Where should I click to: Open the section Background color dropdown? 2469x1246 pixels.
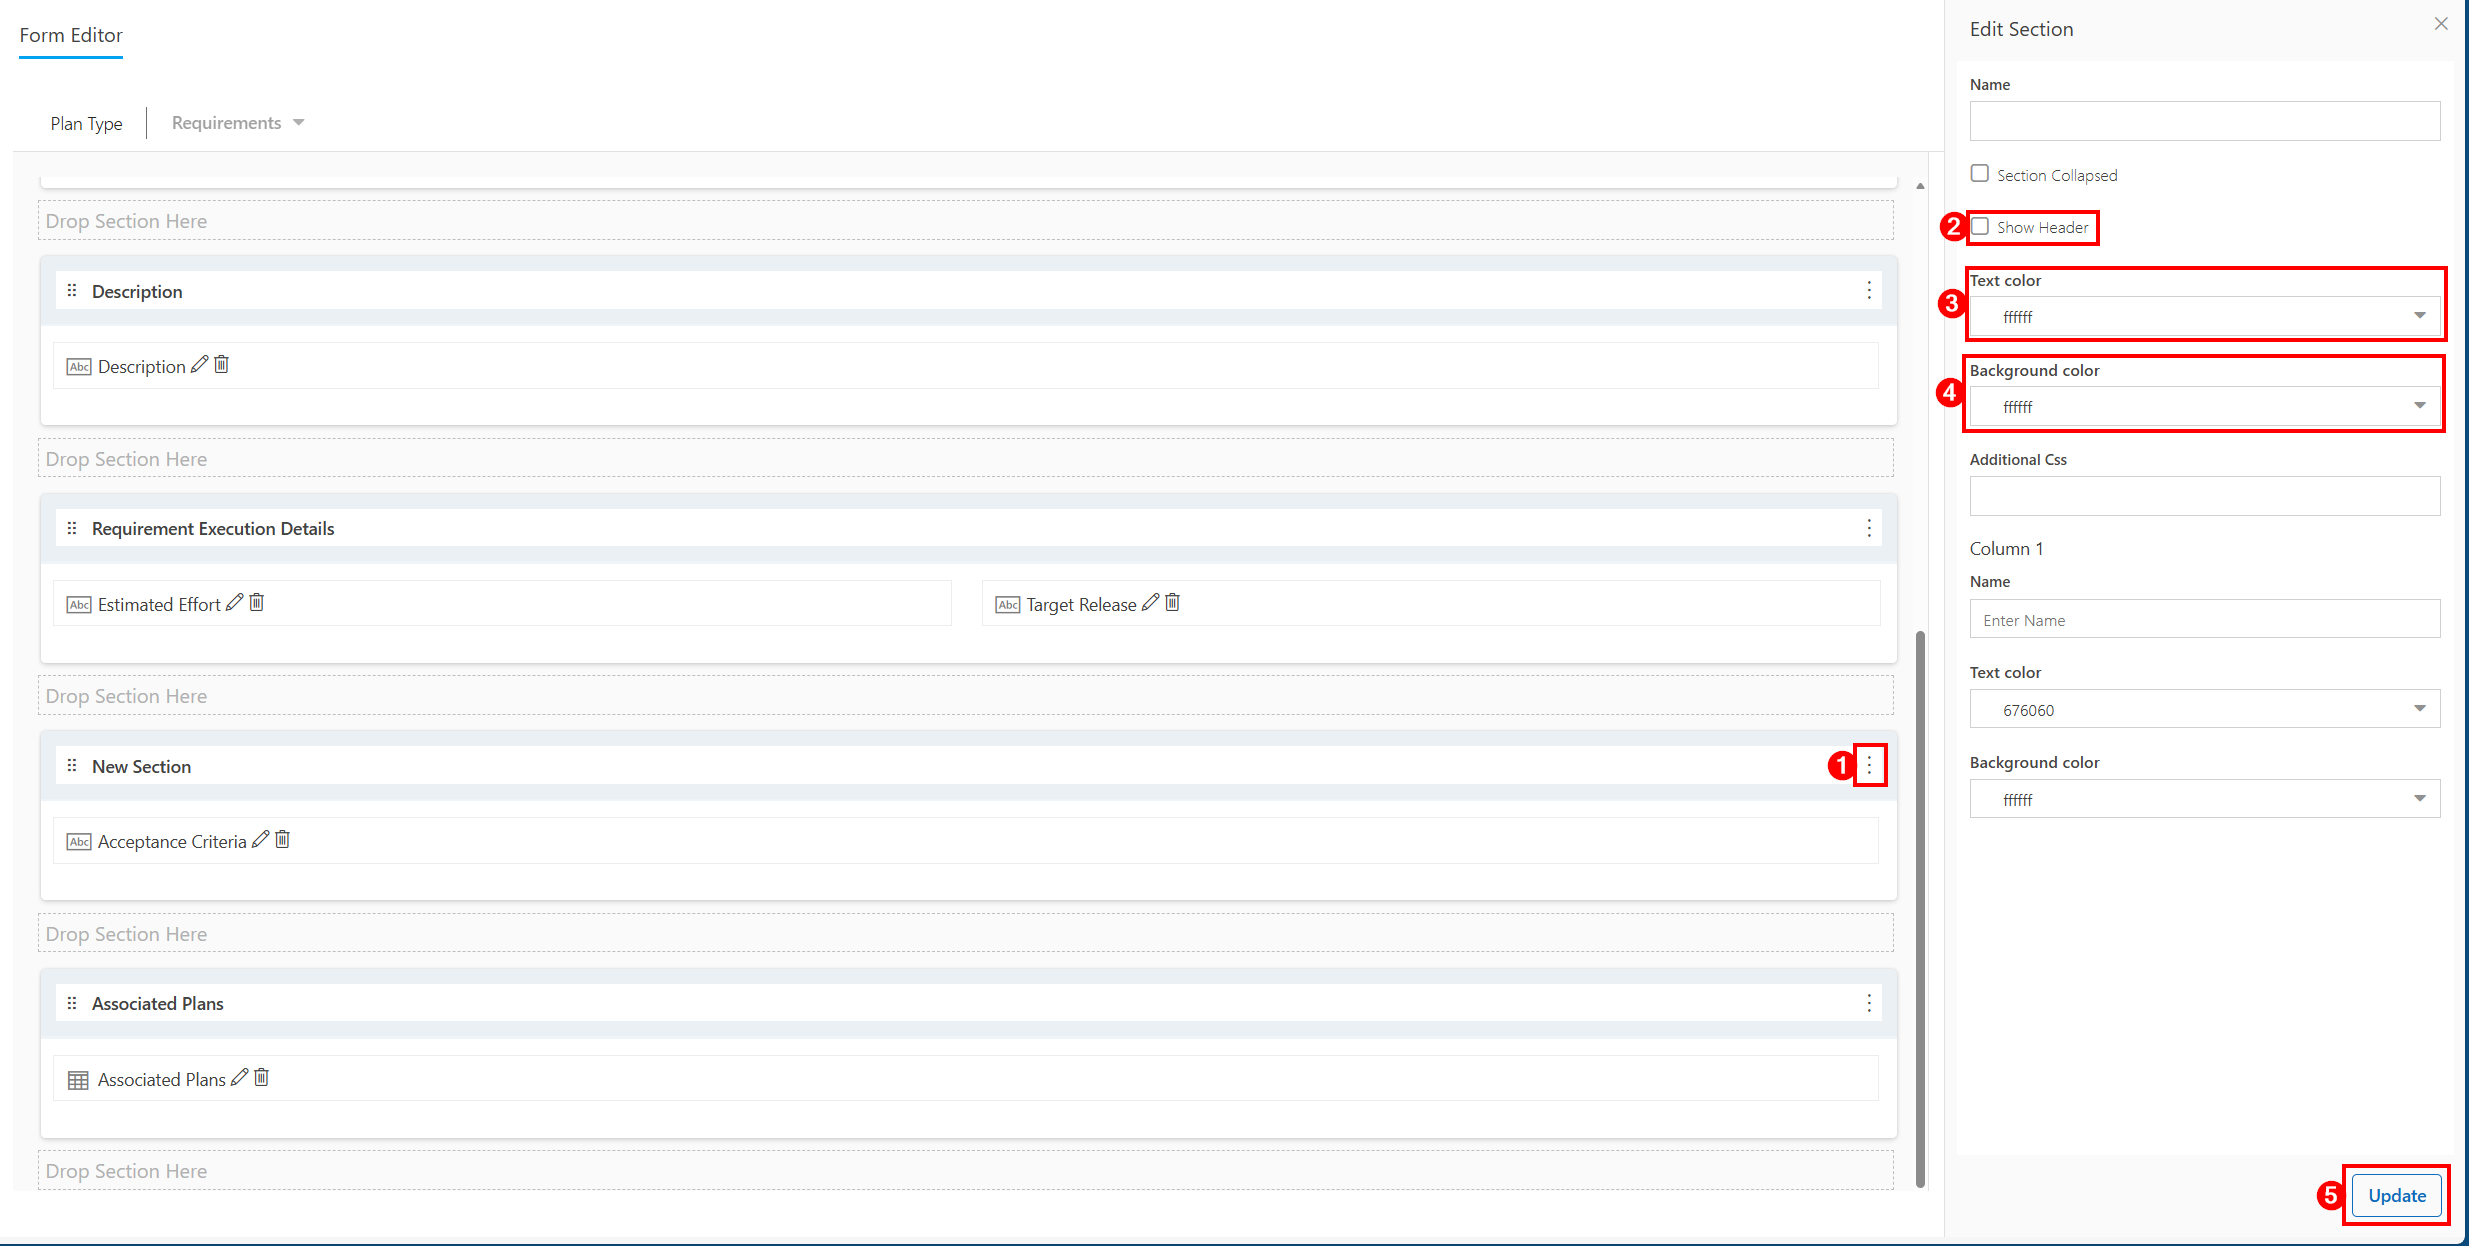tap(2205, 406)
